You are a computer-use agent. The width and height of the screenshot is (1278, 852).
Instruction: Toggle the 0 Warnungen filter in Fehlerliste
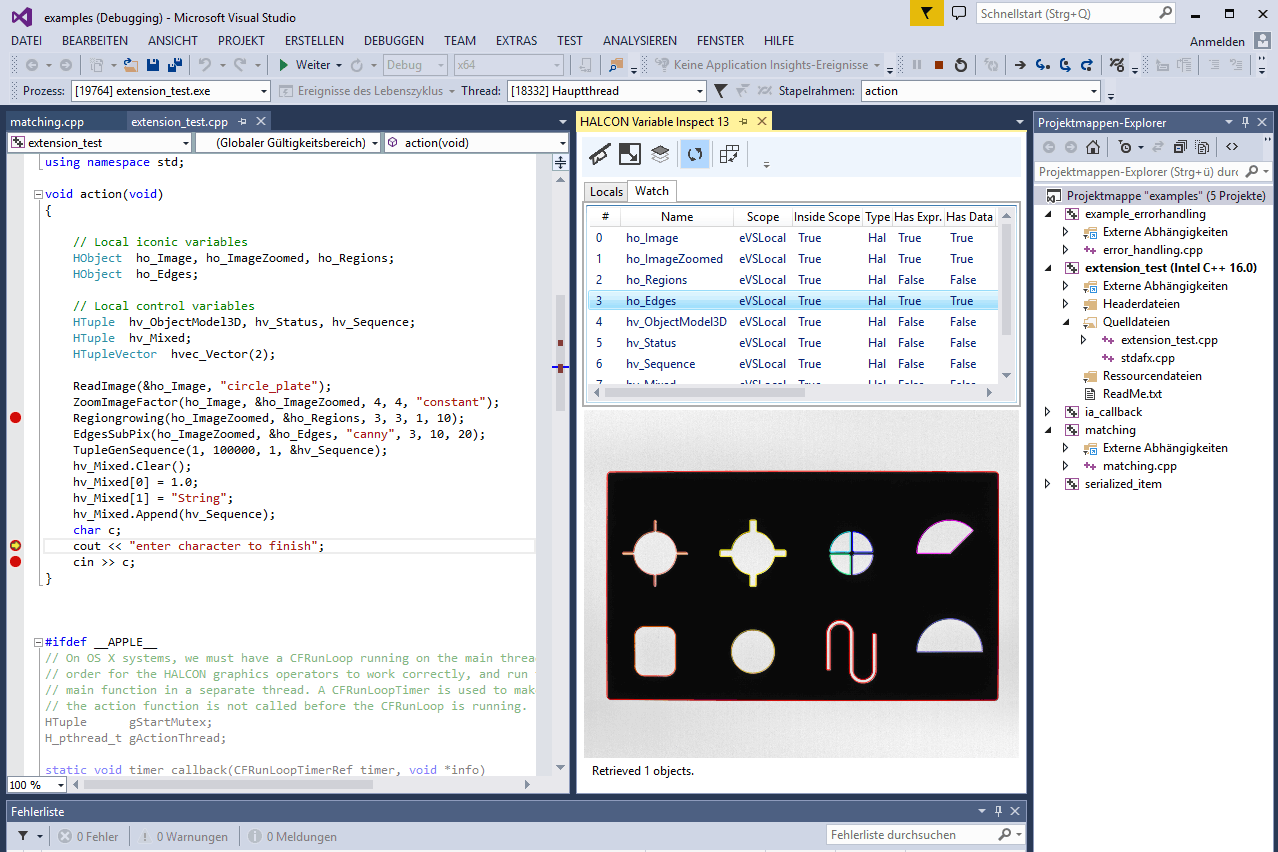(184, 836)
